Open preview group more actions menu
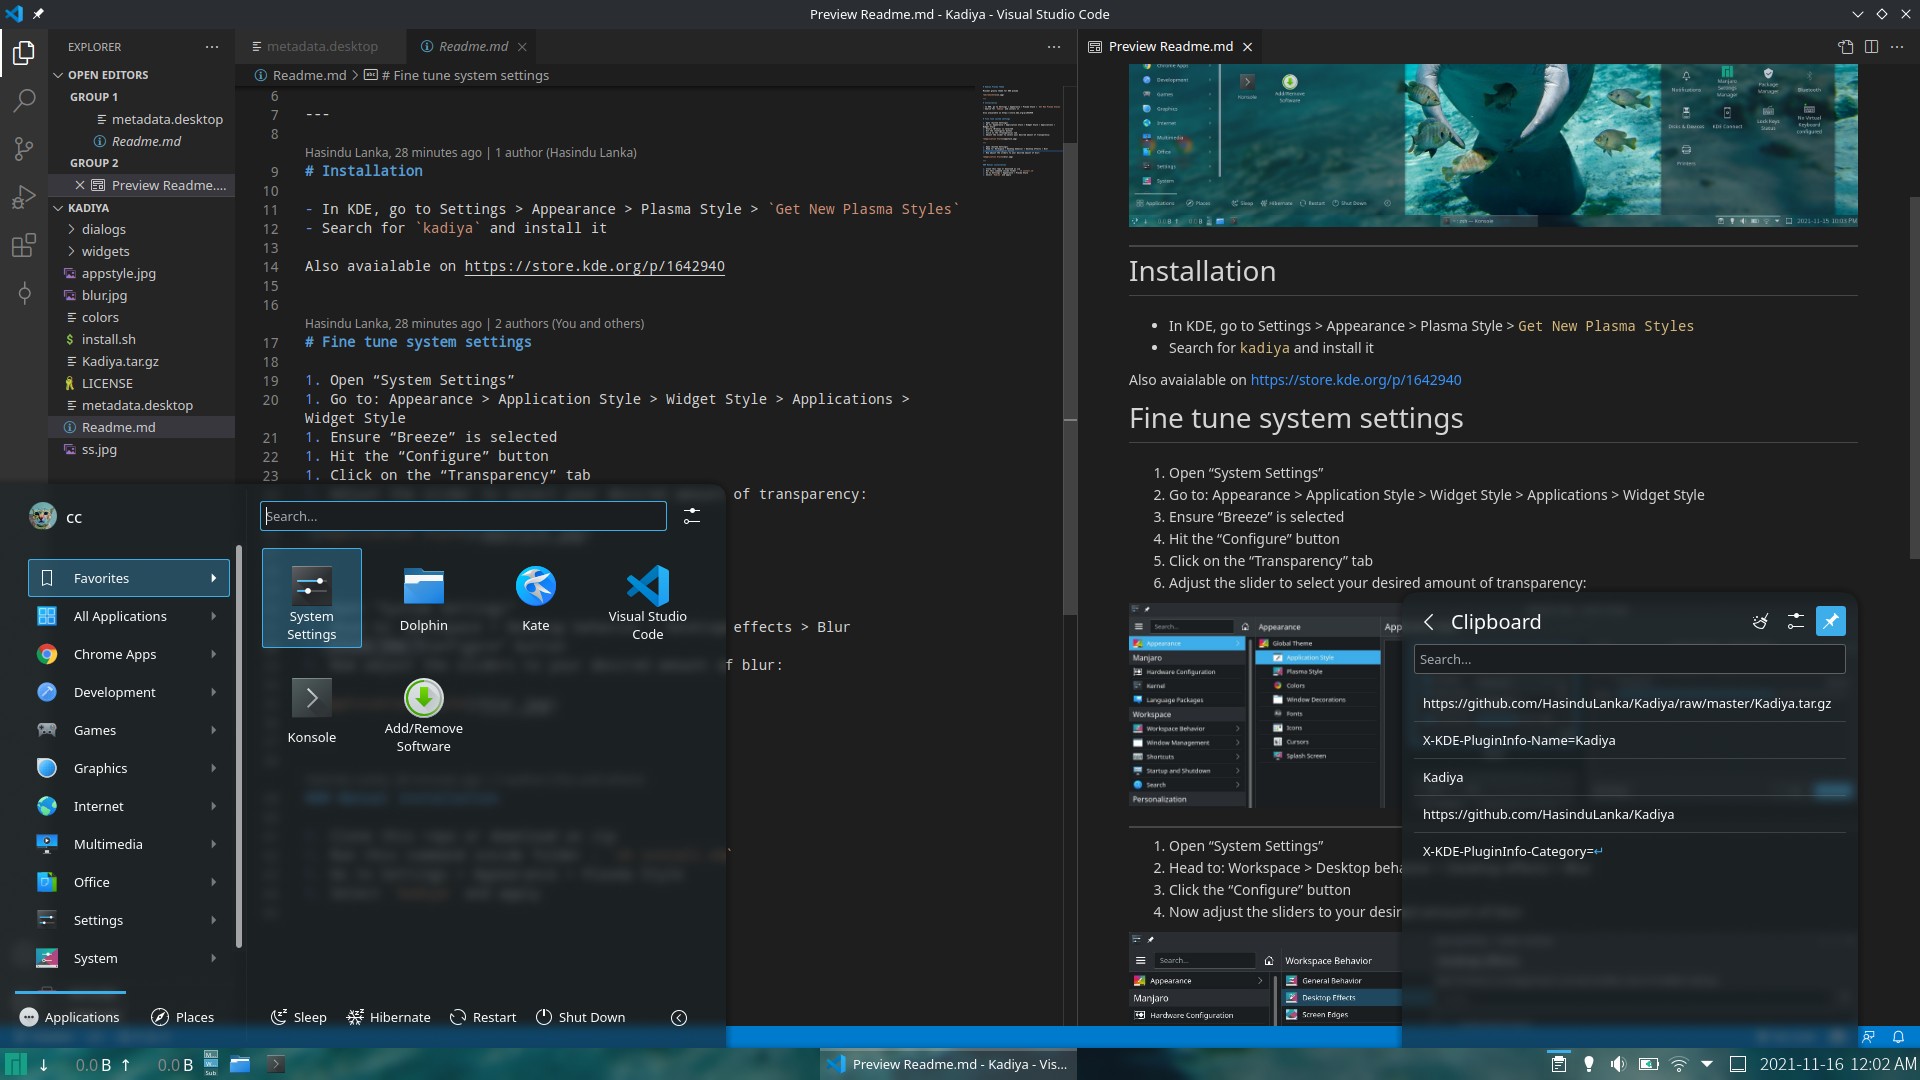1920x1080 pixels. pos(1897,47)
